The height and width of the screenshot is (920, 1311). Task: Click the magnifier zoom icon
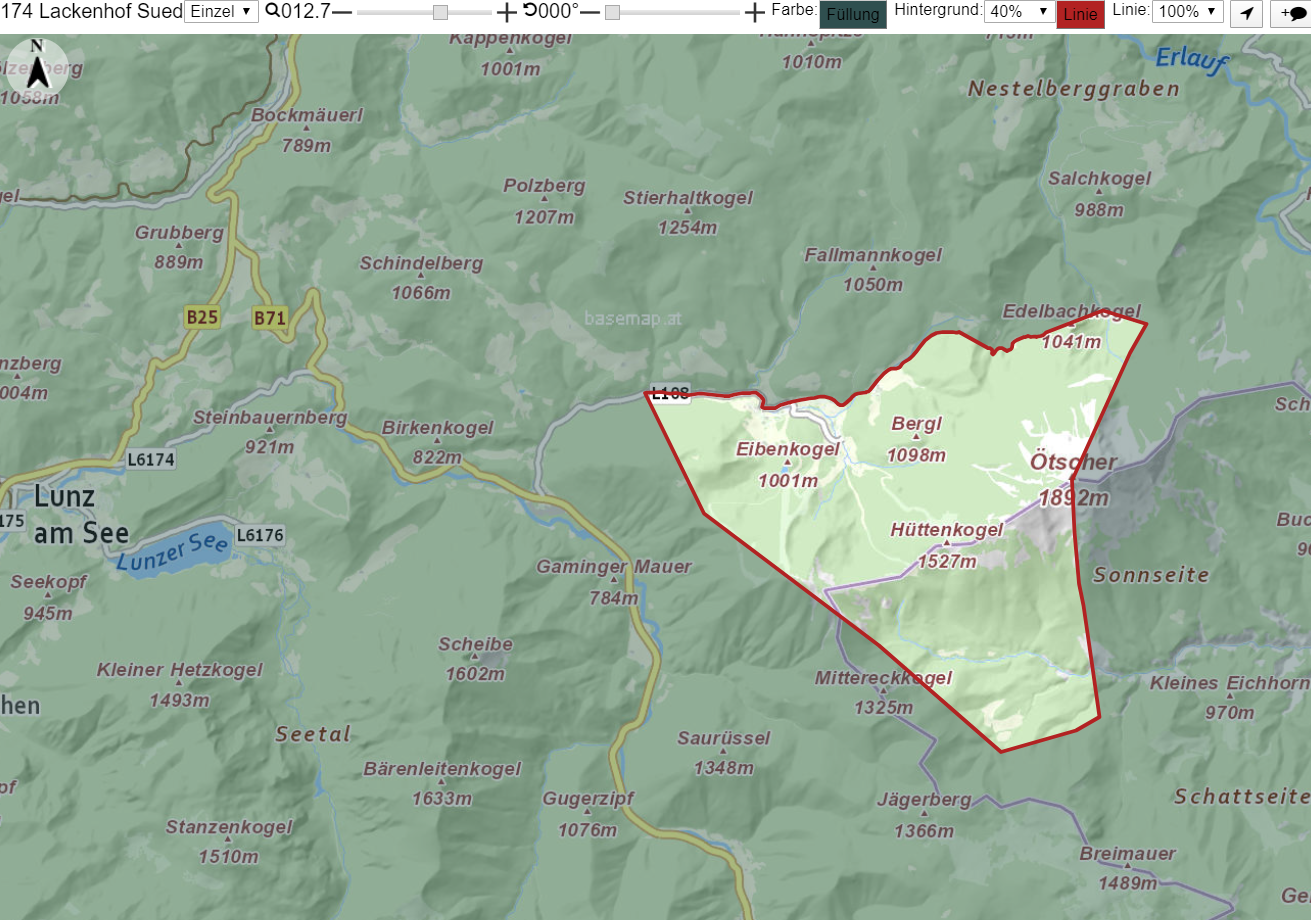[272, 12]
